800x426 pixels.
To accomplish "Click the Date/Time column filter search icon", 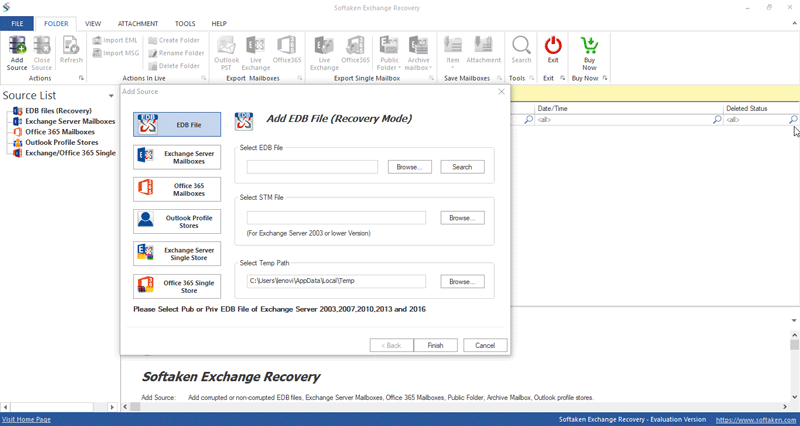I will pos(717,119).
